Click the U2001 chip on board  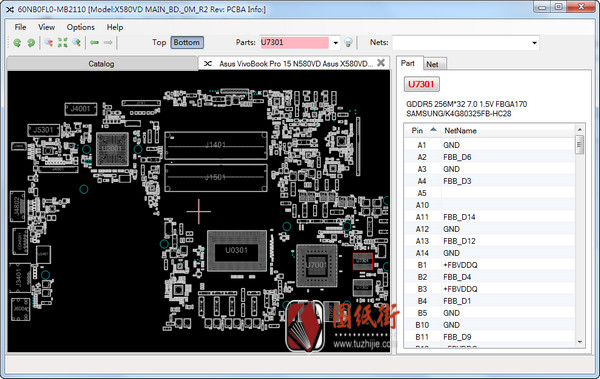click(x=112, y=149)
